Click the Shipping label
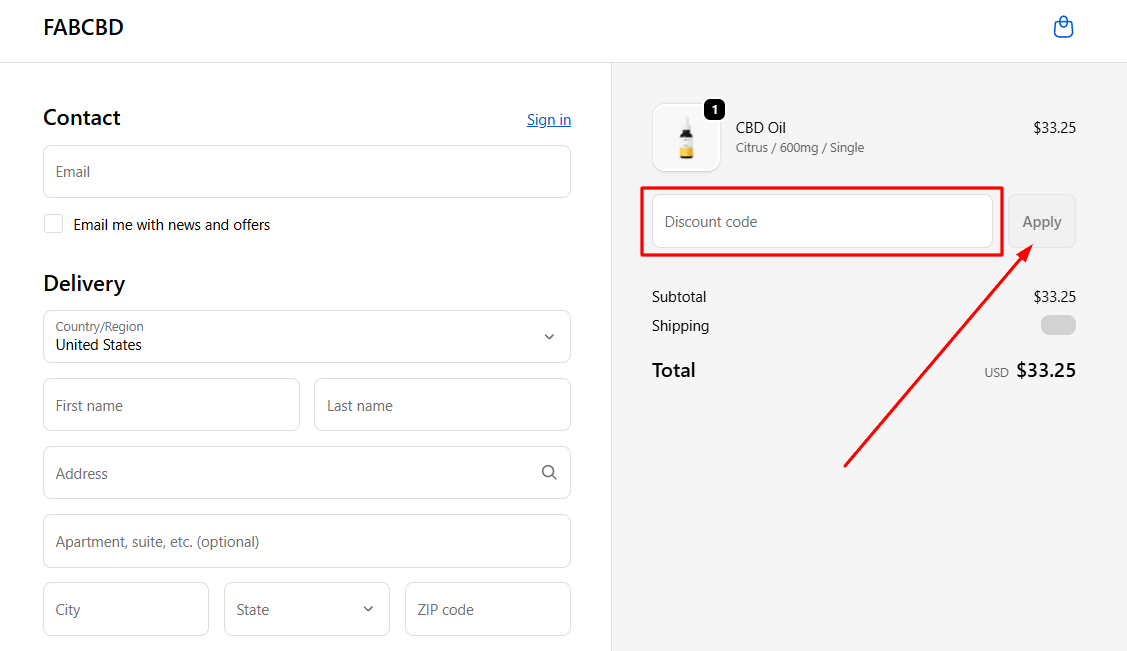This screenshot has width=1127, height=651. [680, 326]
